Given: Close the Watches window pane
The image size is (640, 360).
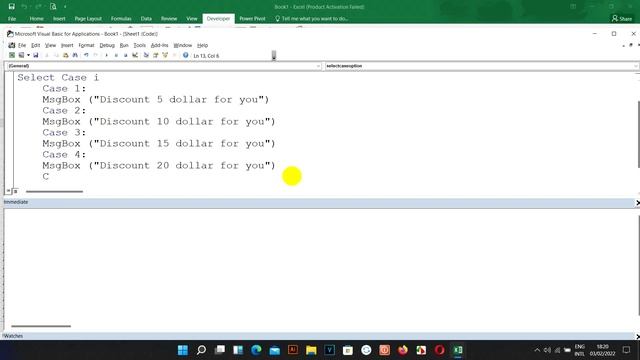Looking at the screenshot, I should click(x=637, y=336).
